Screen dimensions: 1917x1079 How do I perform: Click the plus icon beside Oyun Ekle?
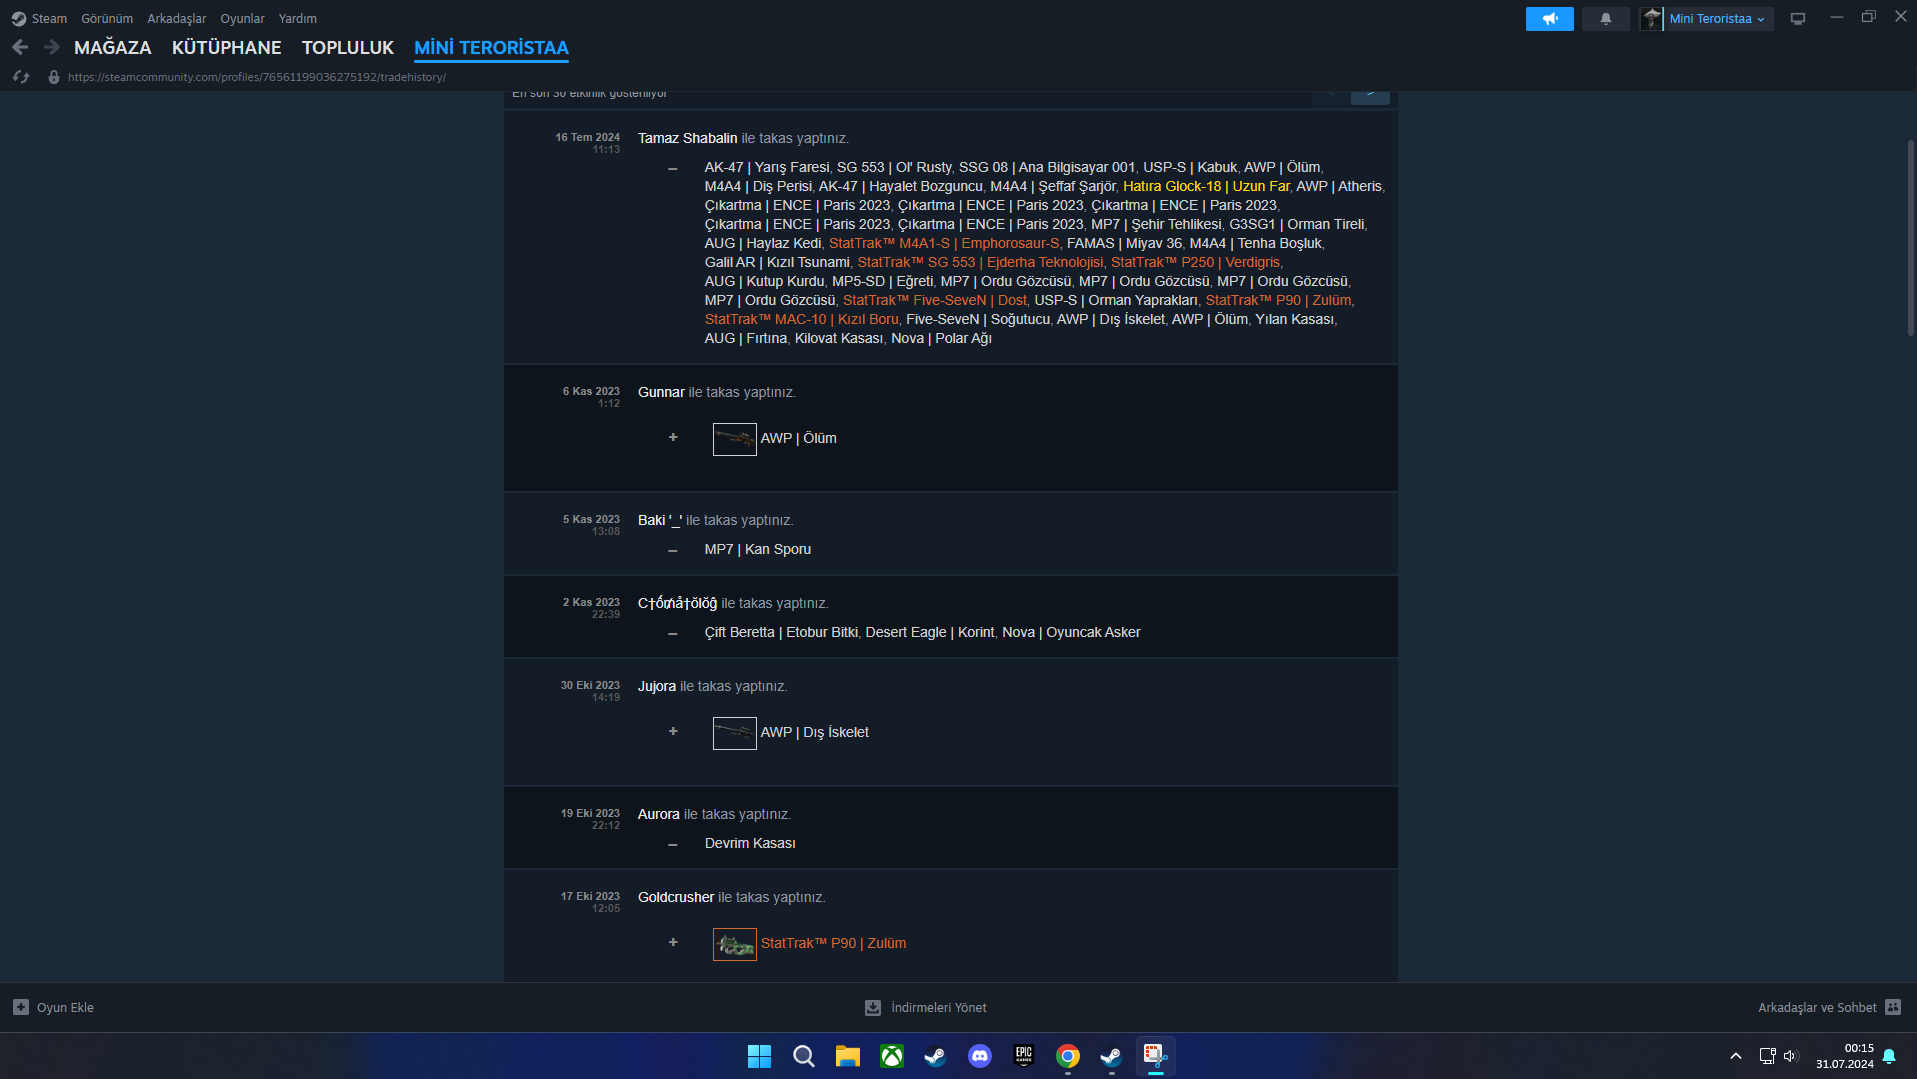21,1007
